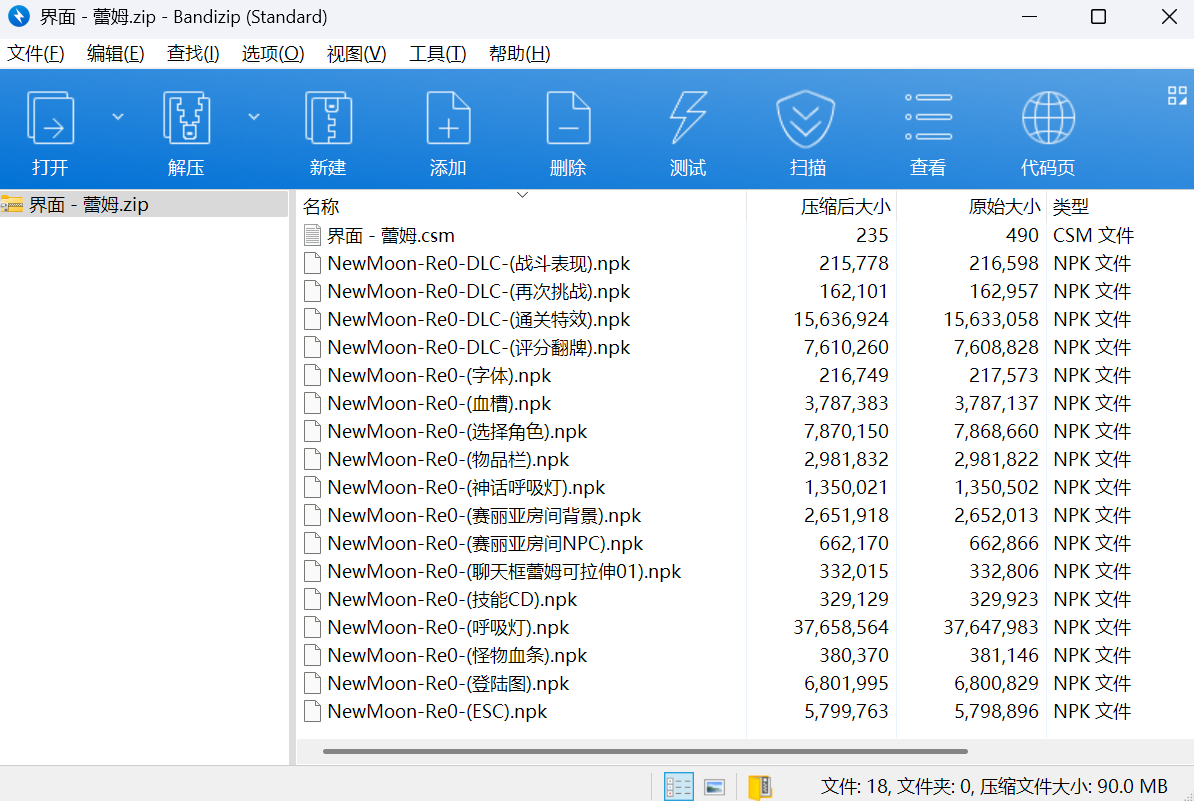Run the 测试 (Test) archive icon
The image size is (1194, 801).
click(688, 119)
